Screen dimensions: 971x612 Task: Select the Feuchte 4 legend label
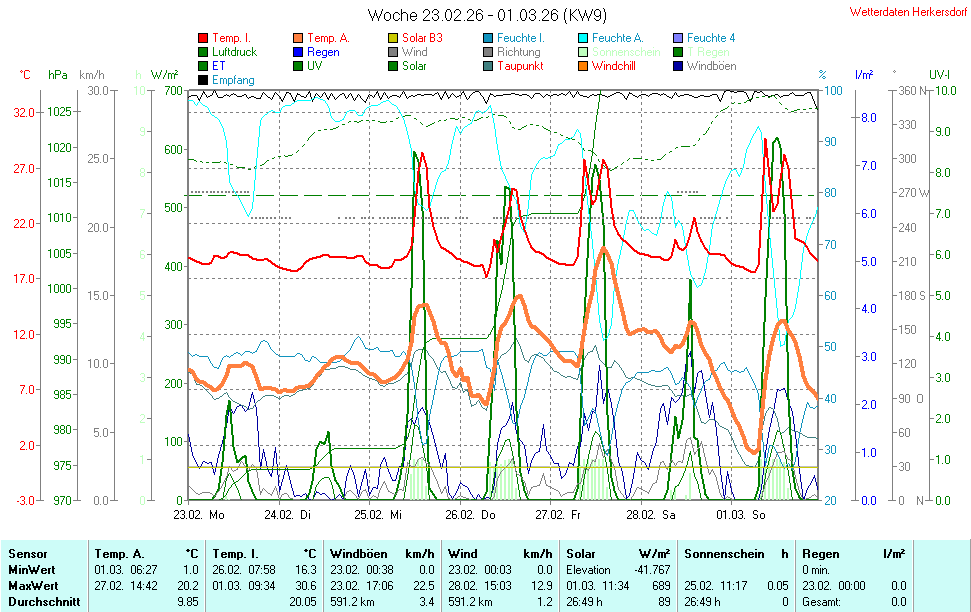[x=711, y=38]
